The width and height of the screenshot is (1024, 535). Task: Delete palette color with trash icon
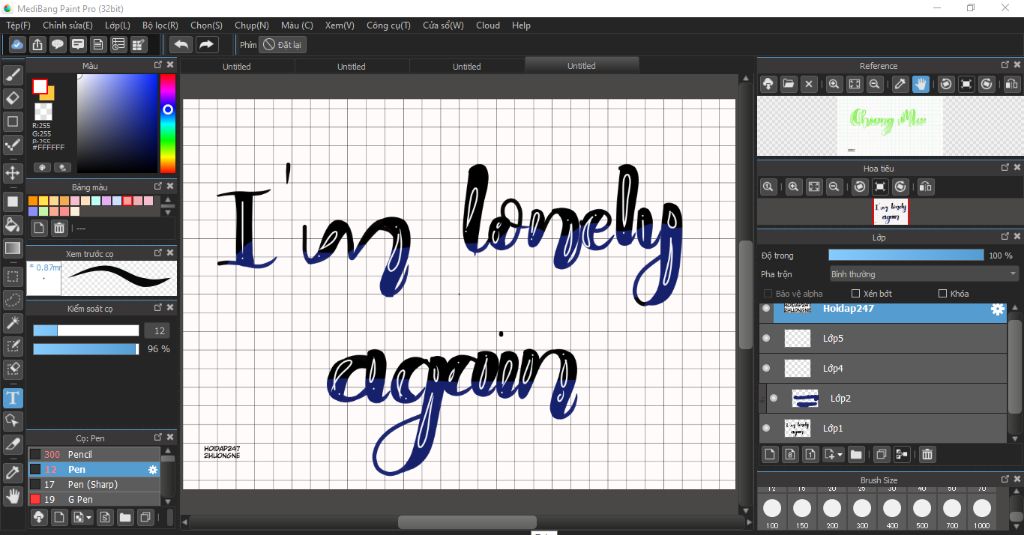pos(59,228)
